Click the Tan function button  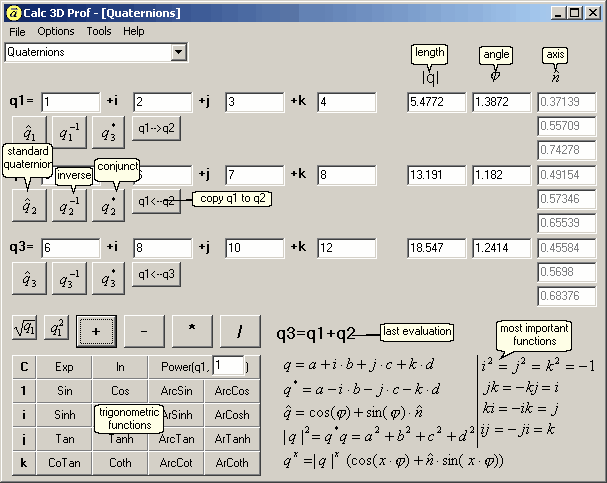[x=64, y=439]
